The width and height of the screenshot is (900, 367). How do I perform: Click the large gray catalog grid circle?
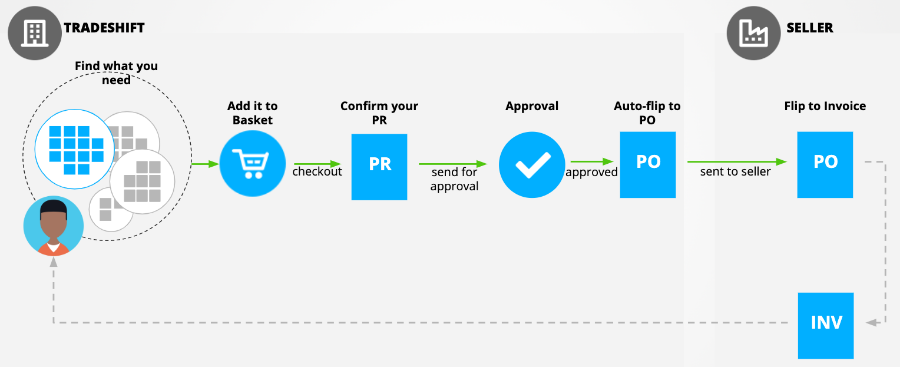click(x=141, y=181)
